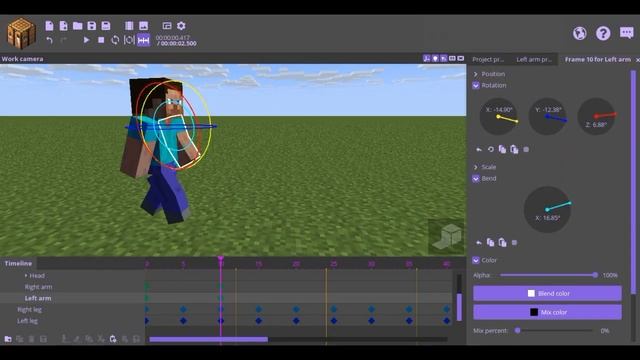Click the Alpha slider handle
The width and height of the screenshot is (640, 360).
click(x=595, y=275)
